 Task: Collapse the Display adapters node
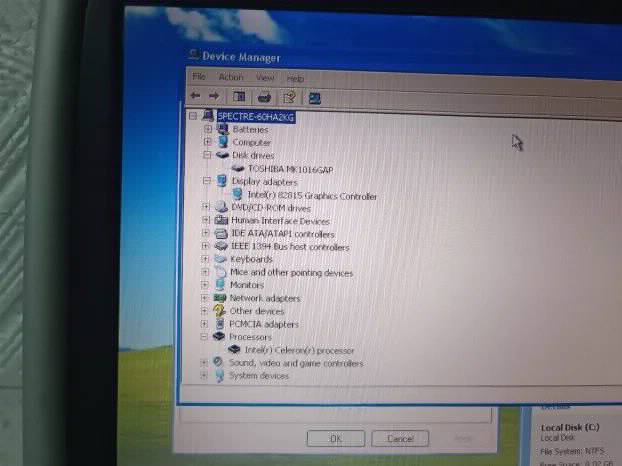pos(206,181)
